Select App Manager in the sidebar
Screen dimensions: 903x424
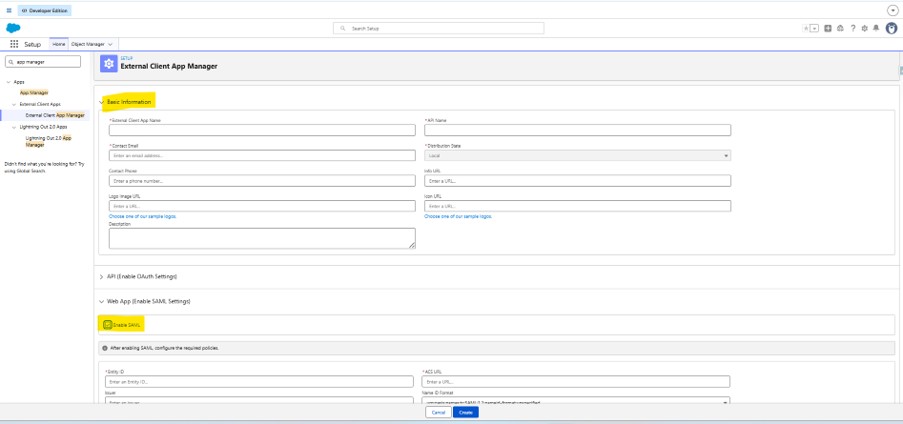pos(34,92)
